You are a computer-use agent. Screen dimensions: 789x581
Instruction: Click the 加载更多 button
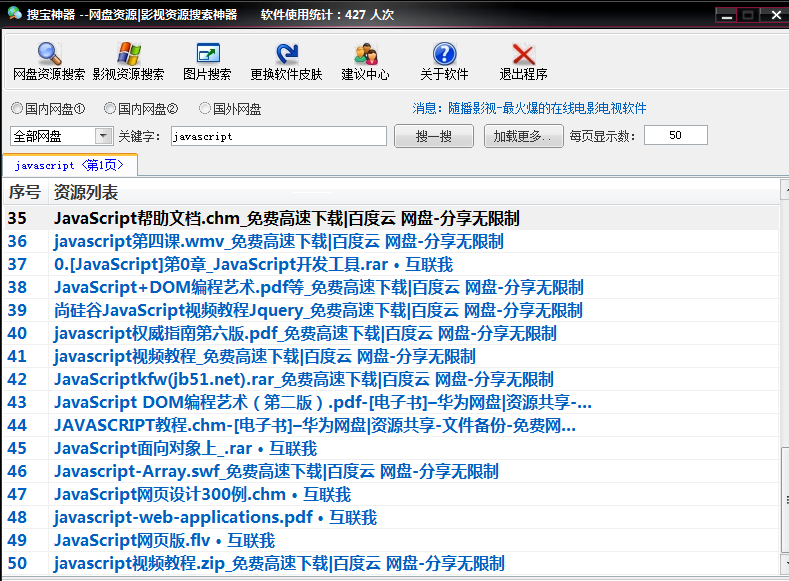(x=523, y=136)
